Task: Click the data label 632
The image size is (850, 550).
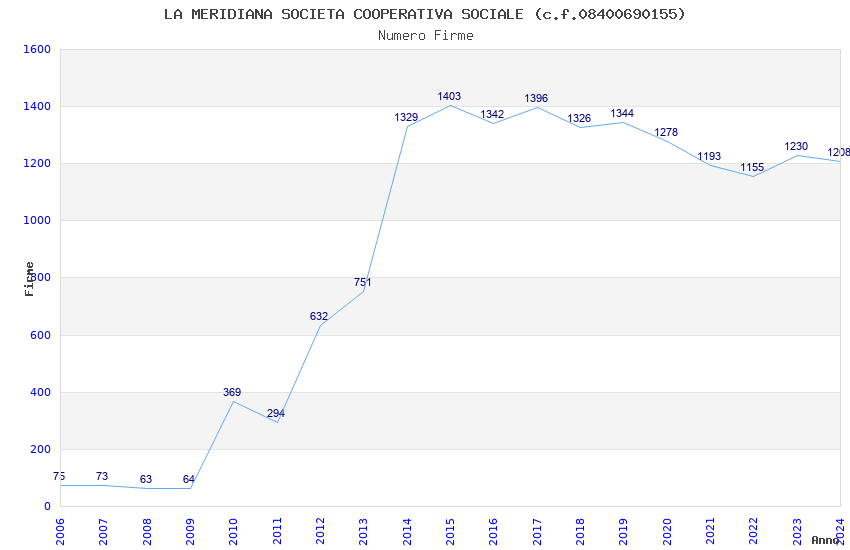Action: click(x=319, y=316)
